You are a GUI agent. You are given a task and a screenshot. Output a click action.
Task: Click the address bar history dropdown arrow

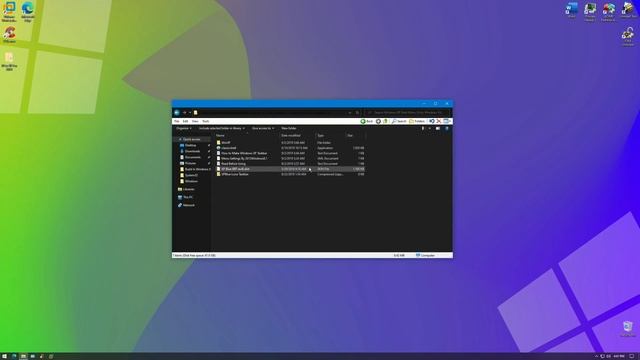350,112
